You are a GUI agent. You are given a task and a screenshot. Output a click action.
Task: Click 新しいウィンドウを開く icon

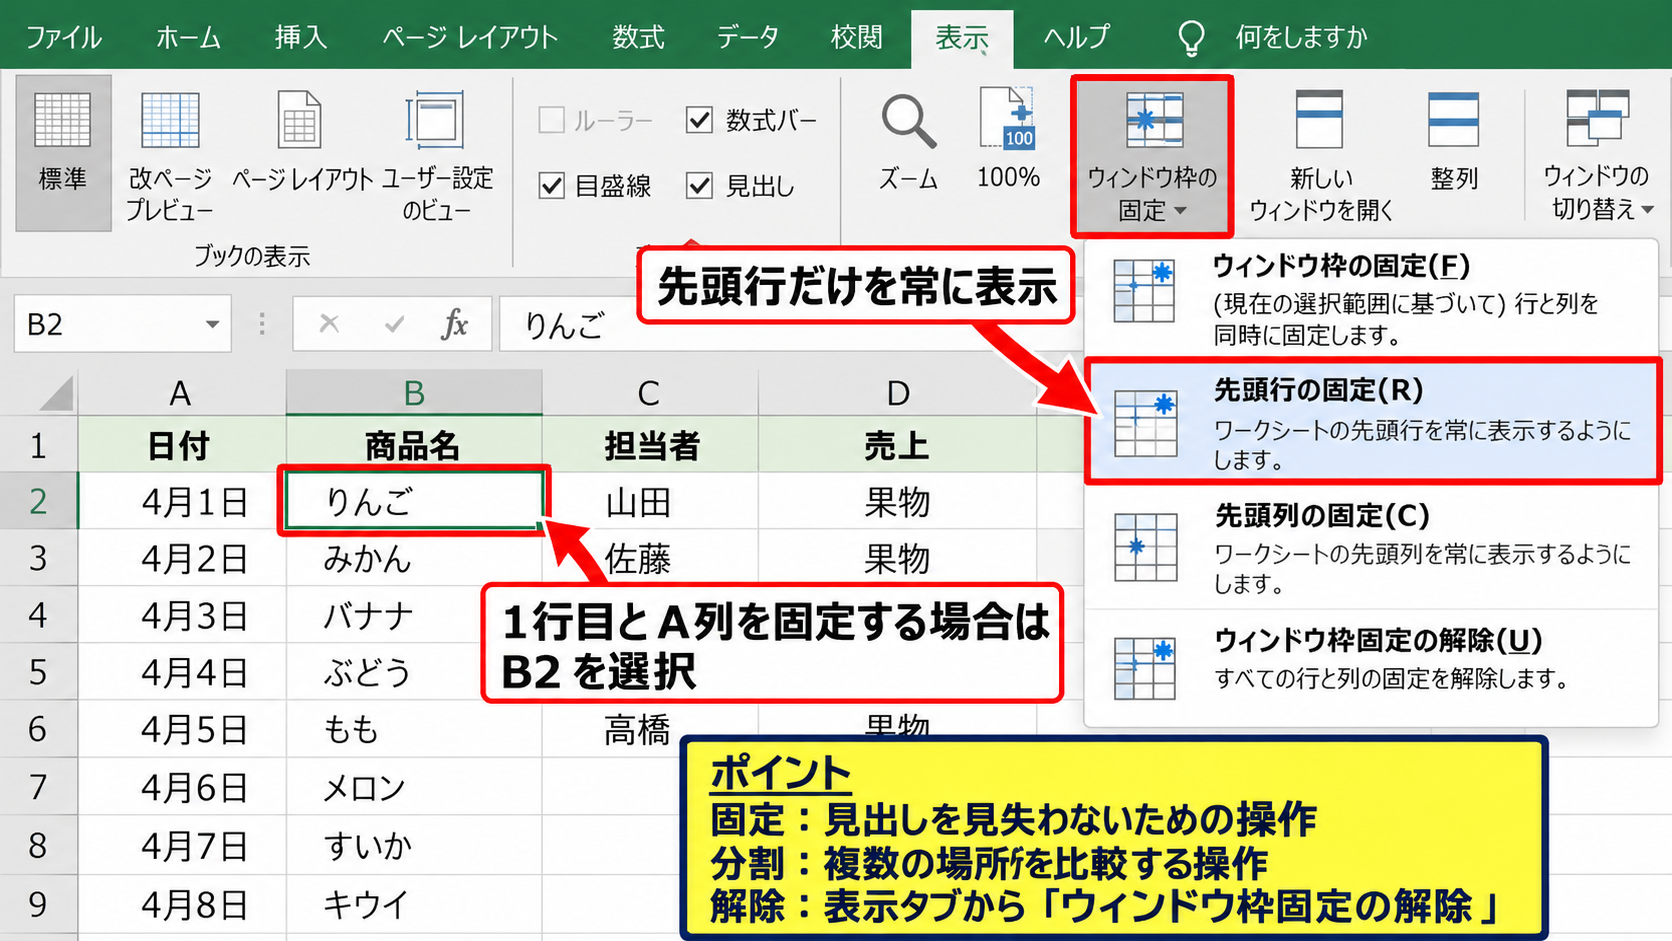(x=1319, y=119)
